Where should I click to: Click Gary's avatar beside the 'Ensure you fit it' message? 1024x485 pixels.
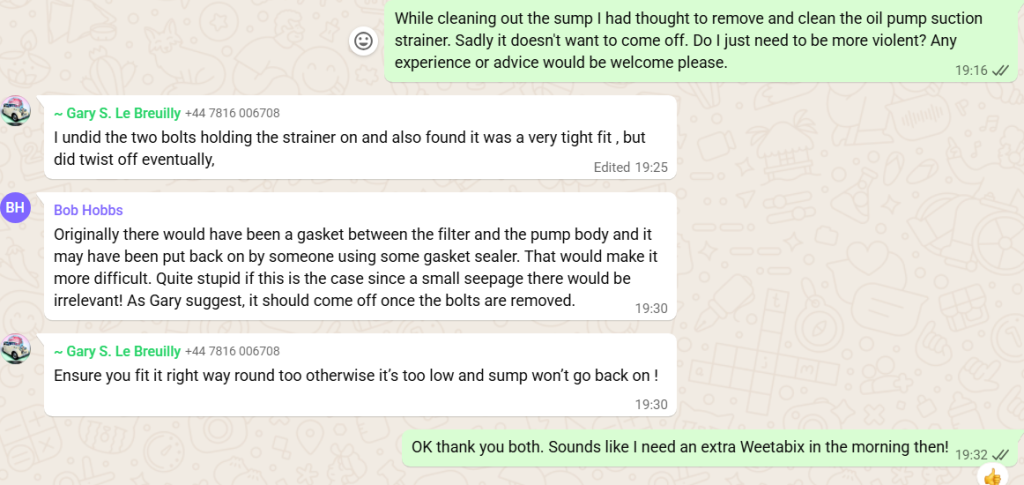click(15, 348)
